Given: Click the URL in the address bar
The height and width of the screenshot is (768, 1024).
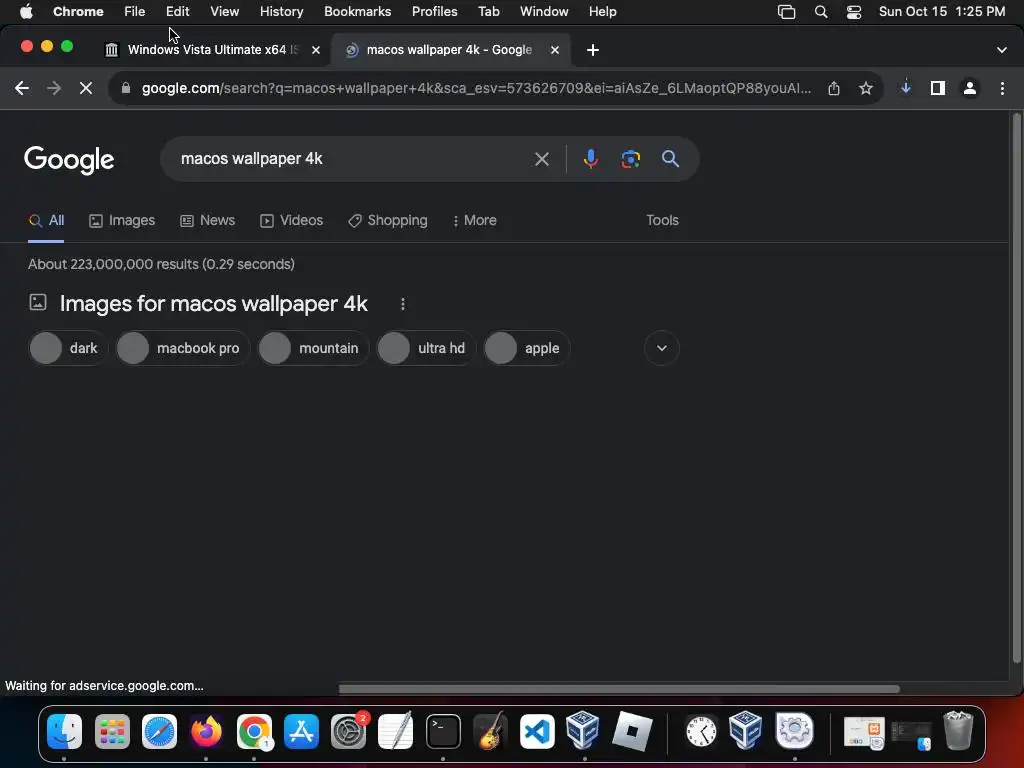Looking at the screenshot, I should click(x=476, y=88).
